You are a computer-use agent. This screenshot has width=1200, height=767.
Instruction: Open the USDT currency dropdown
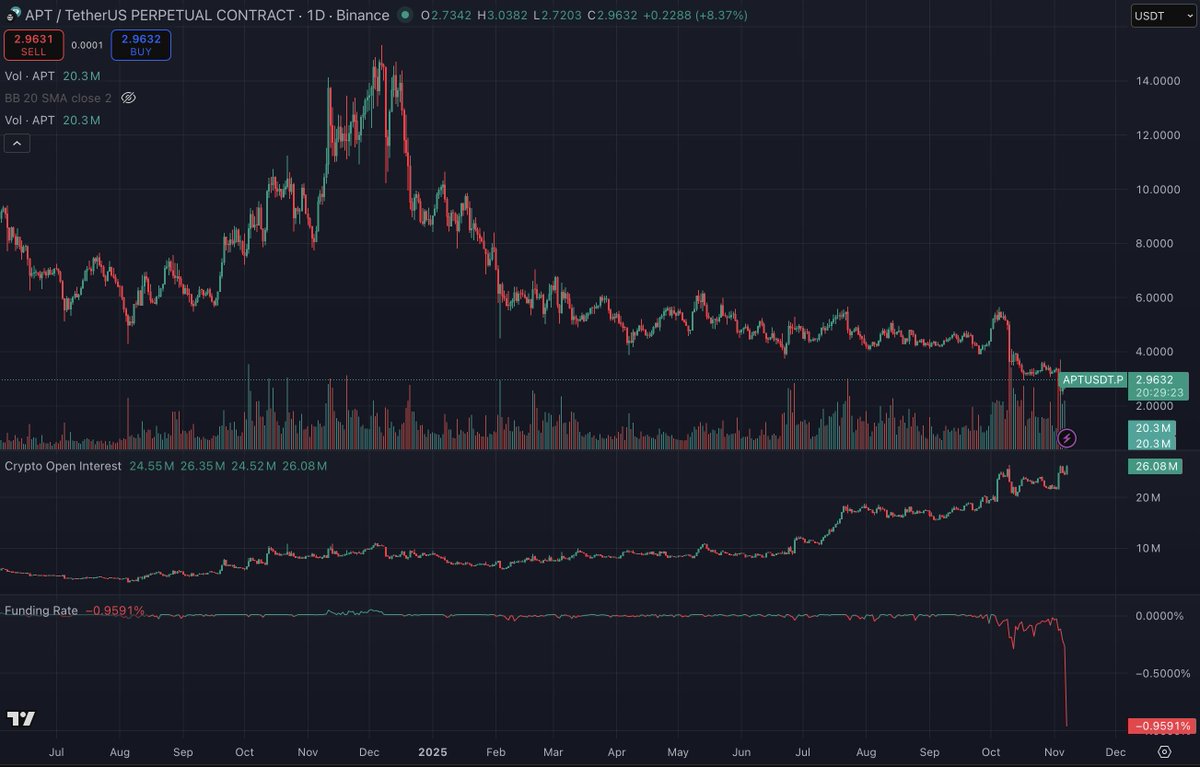pos(1162,15)
